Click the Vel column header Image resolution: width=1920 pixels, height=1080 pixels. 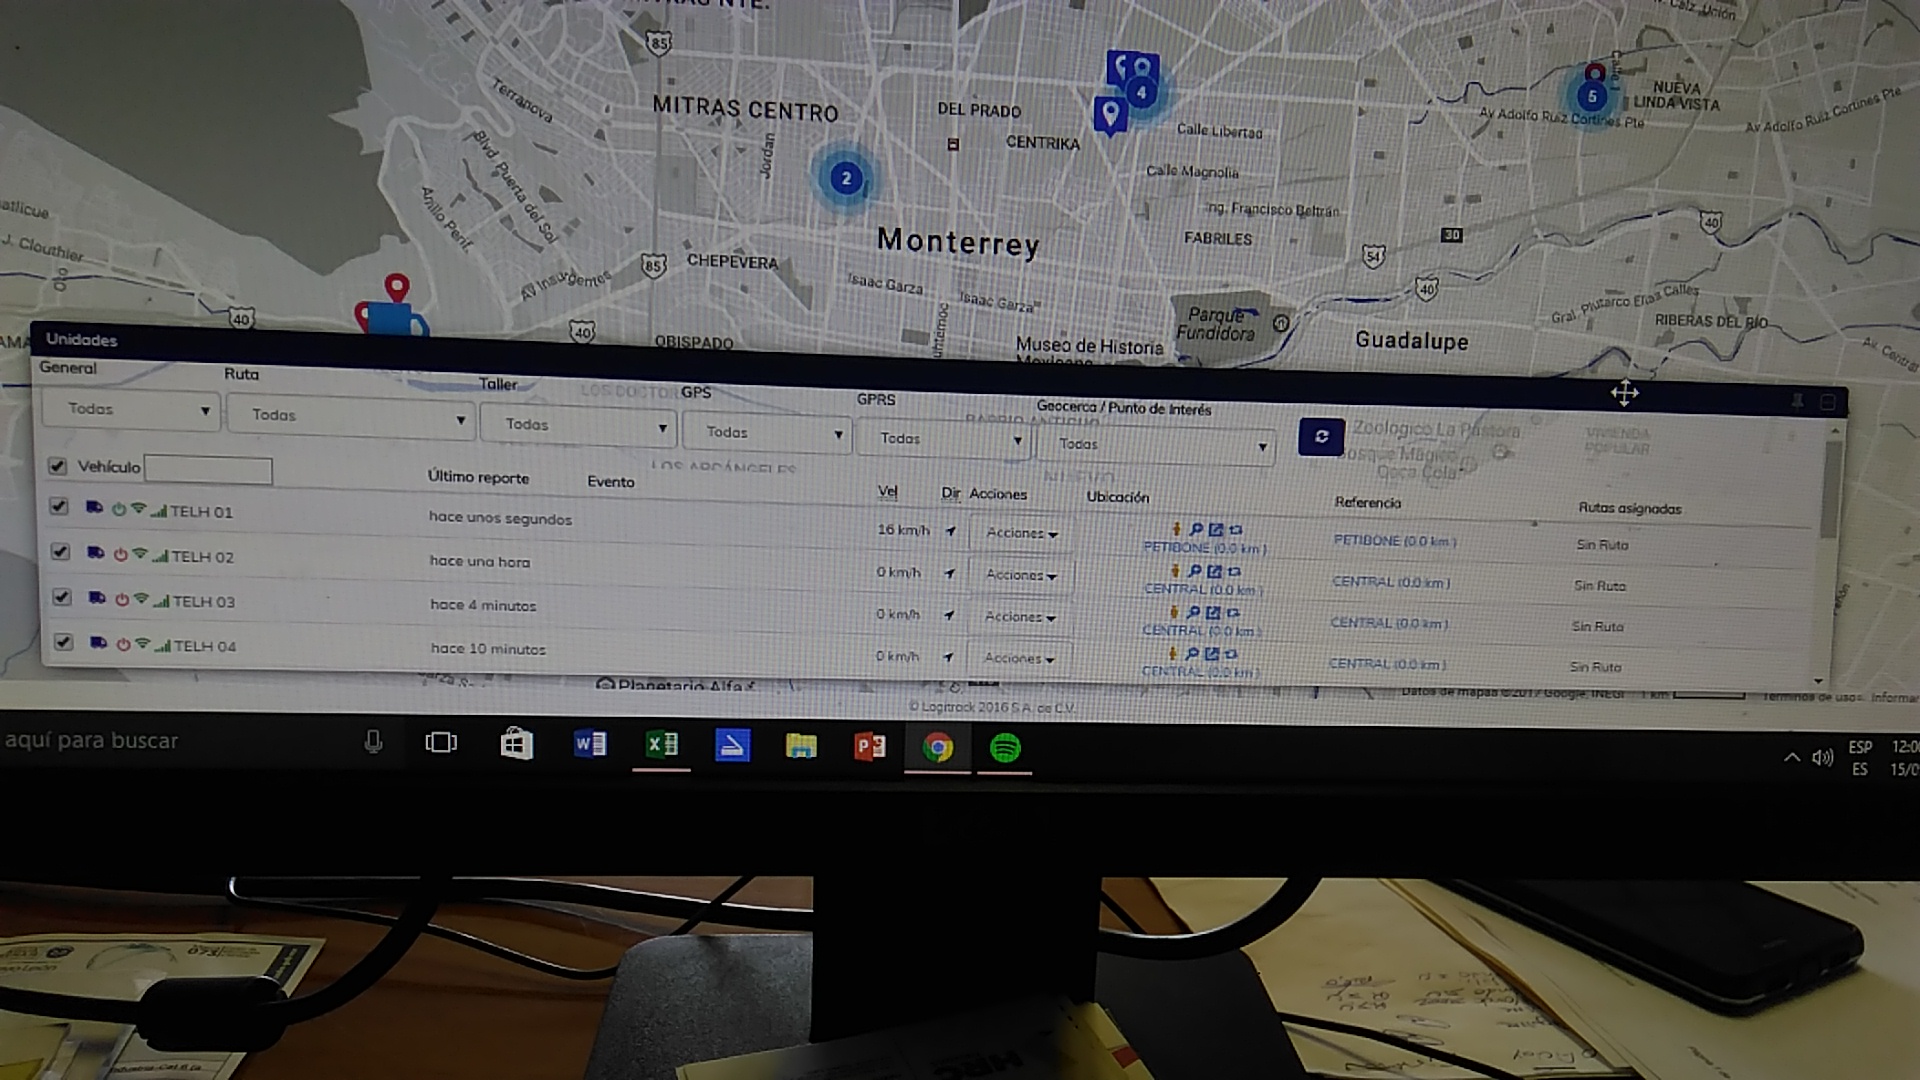pyautogui.click(x=887, y=491)
